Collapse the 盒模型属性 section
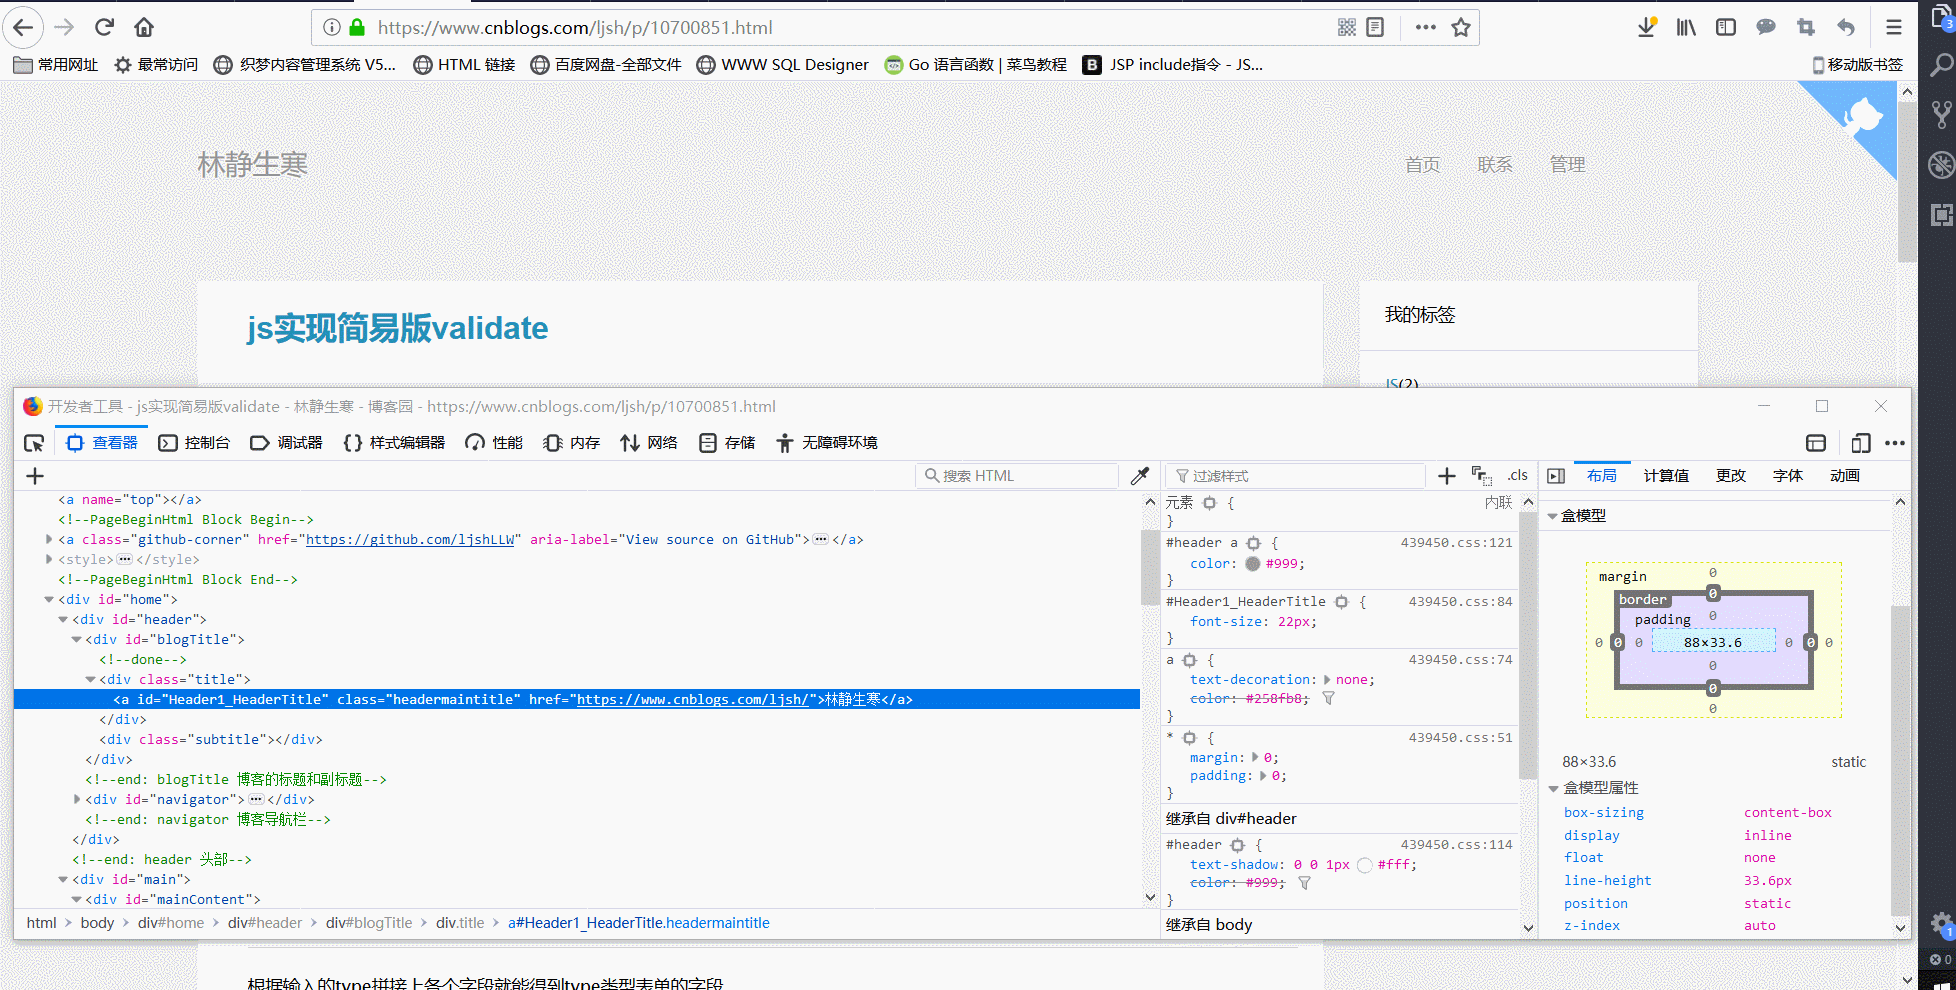The width and height of the screenshot is (1956, 990). (x=1553, y=789)
